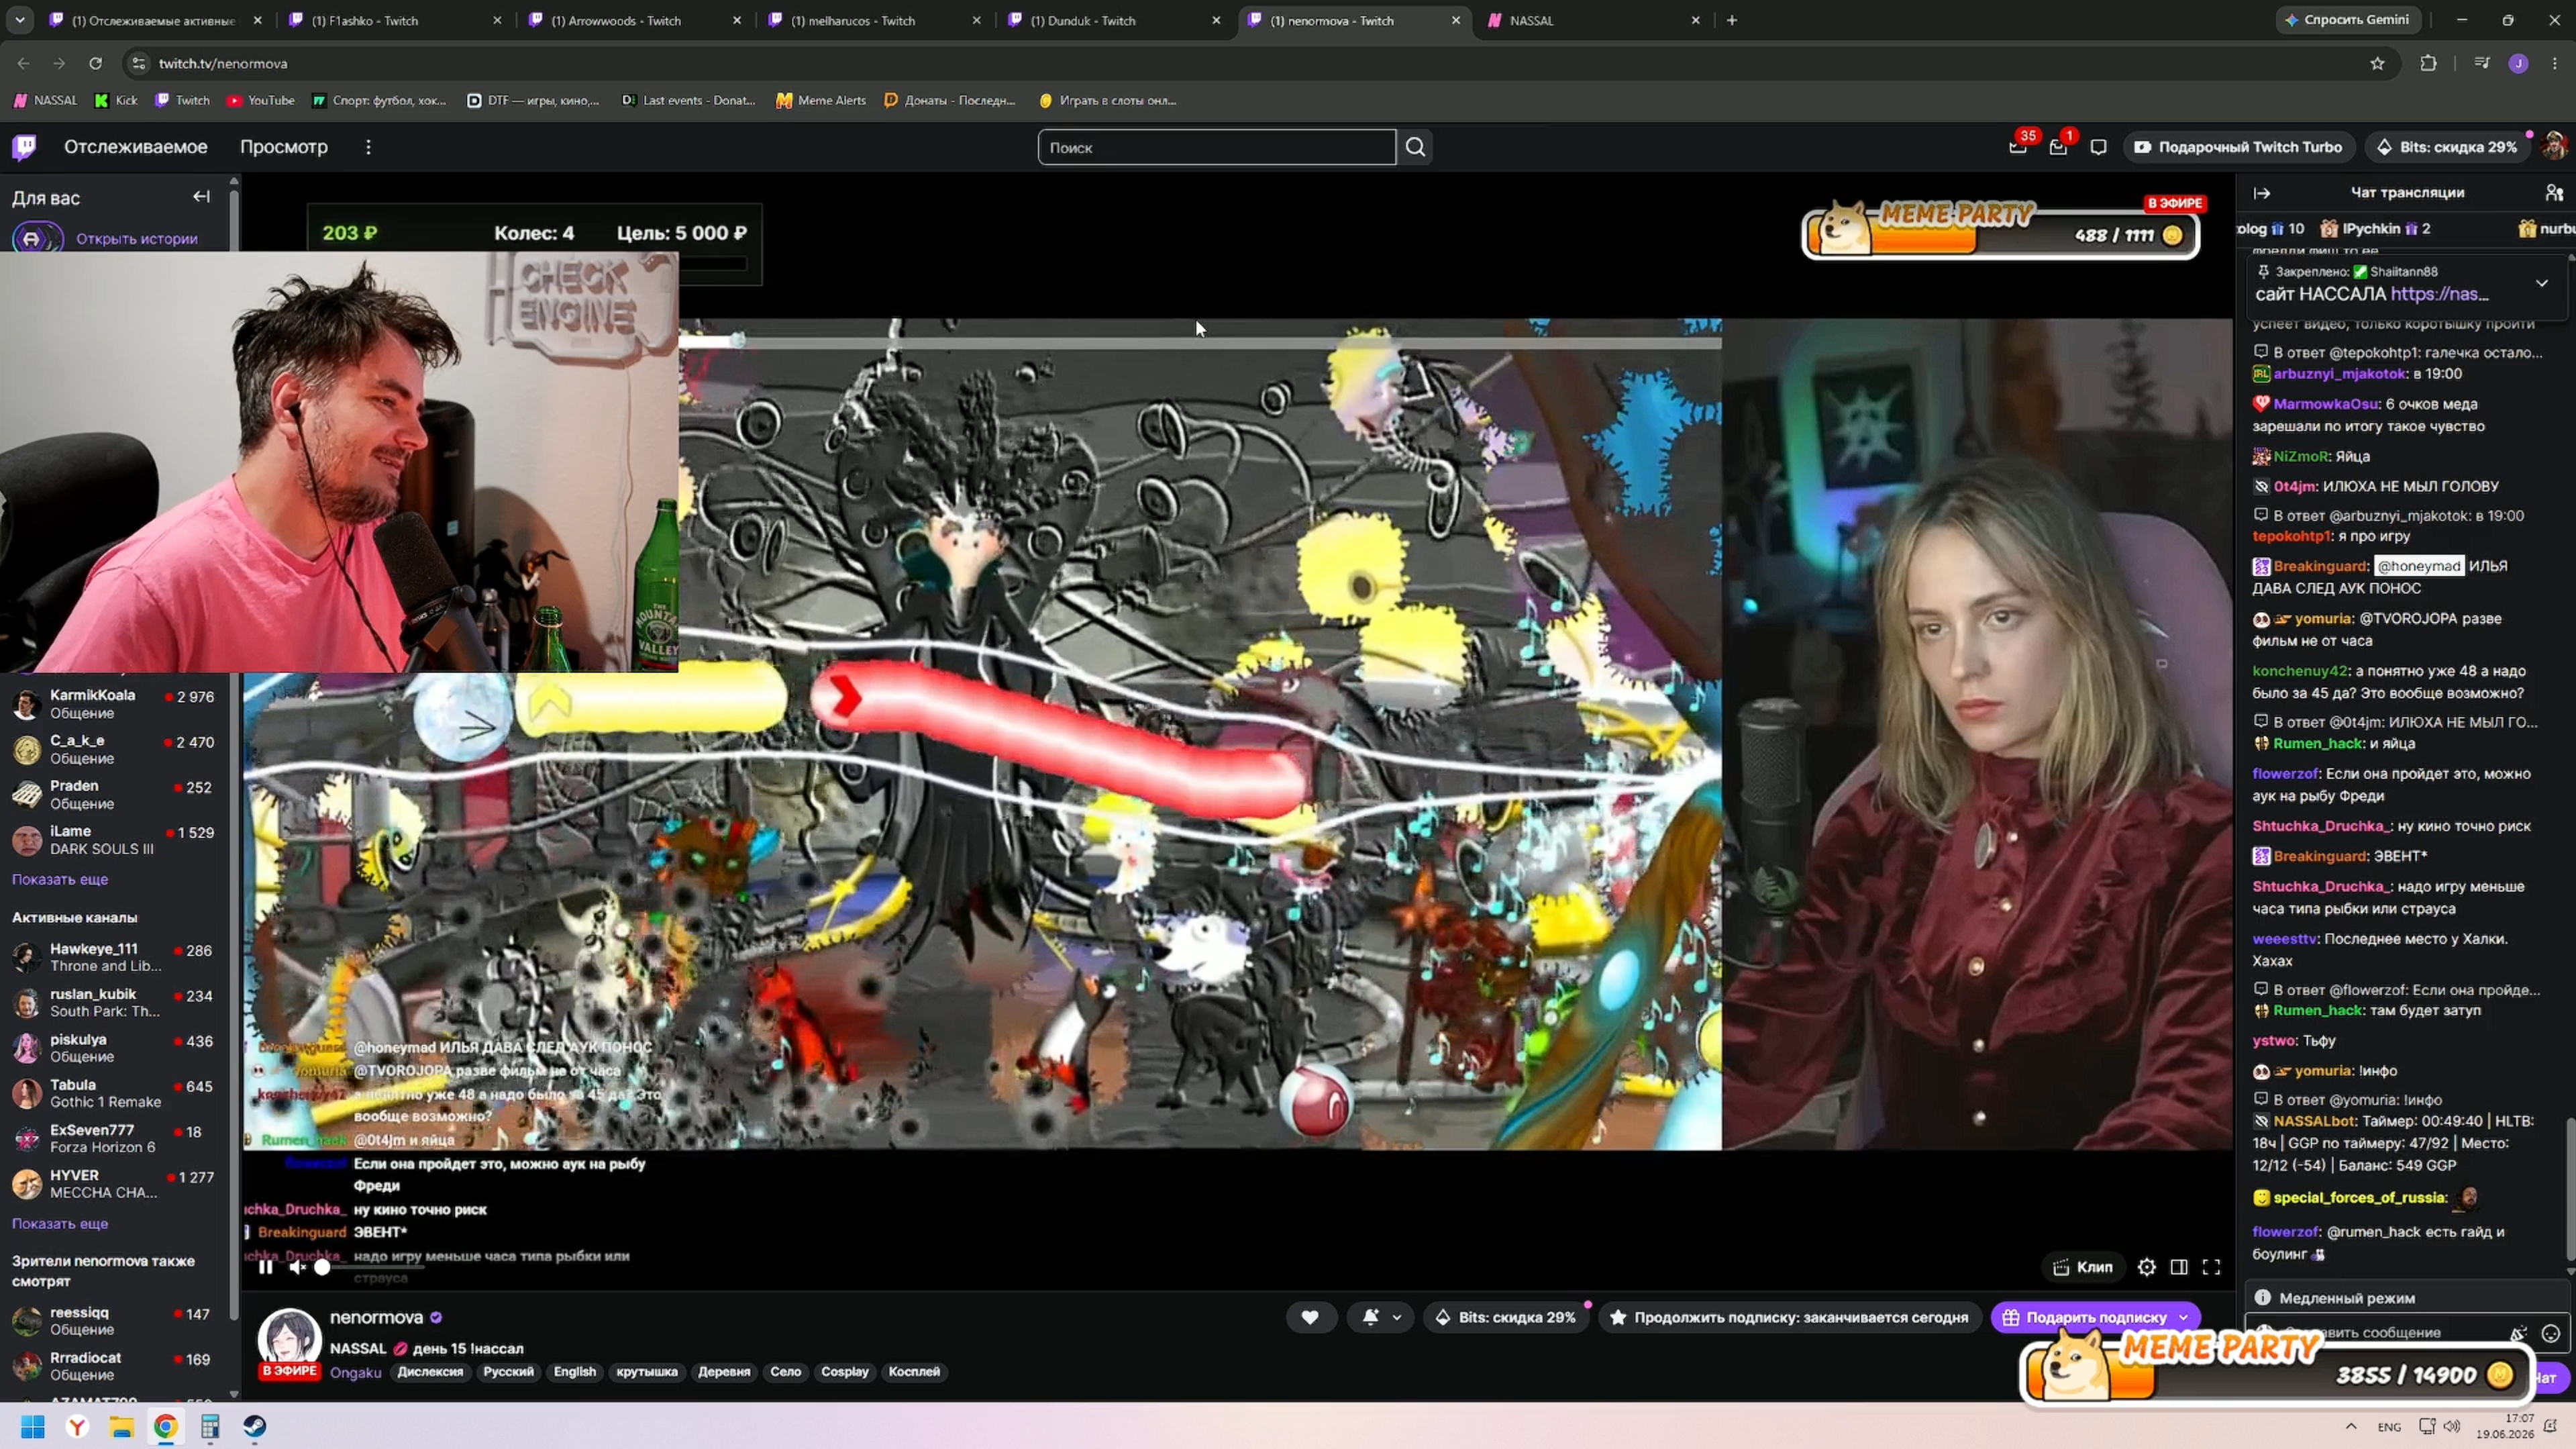Open the Twitch home logo
This screenshot has height=1449, width=2576.
click(x=24, y=147)
